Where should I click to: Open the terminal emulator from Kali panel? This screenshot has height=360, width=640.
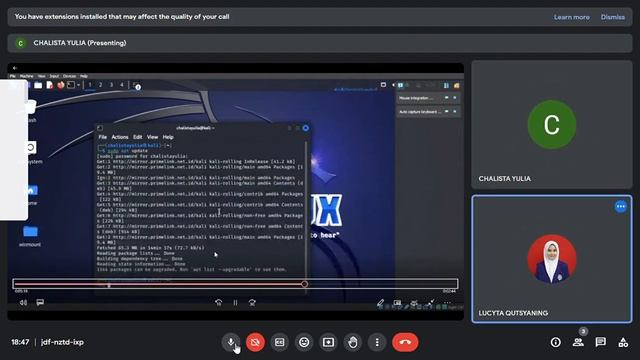click(71, 85)
